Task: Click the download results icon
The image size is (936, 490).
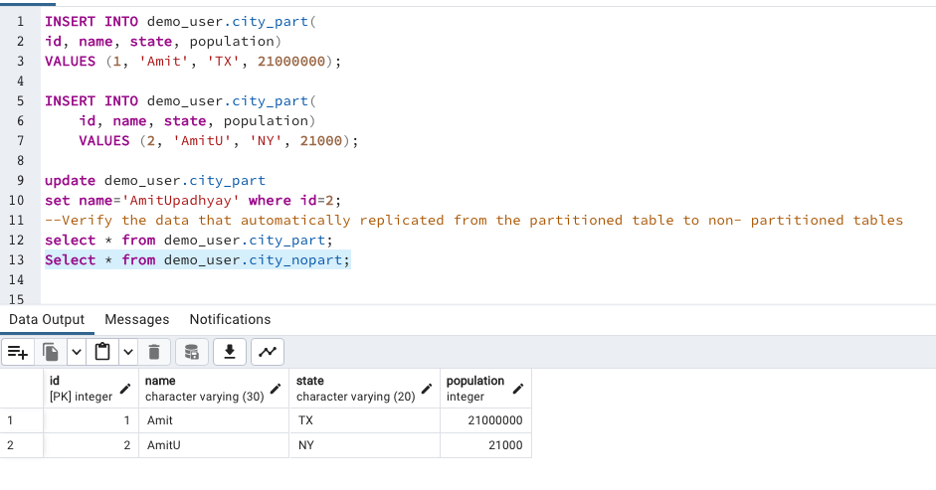Action: 230,352
